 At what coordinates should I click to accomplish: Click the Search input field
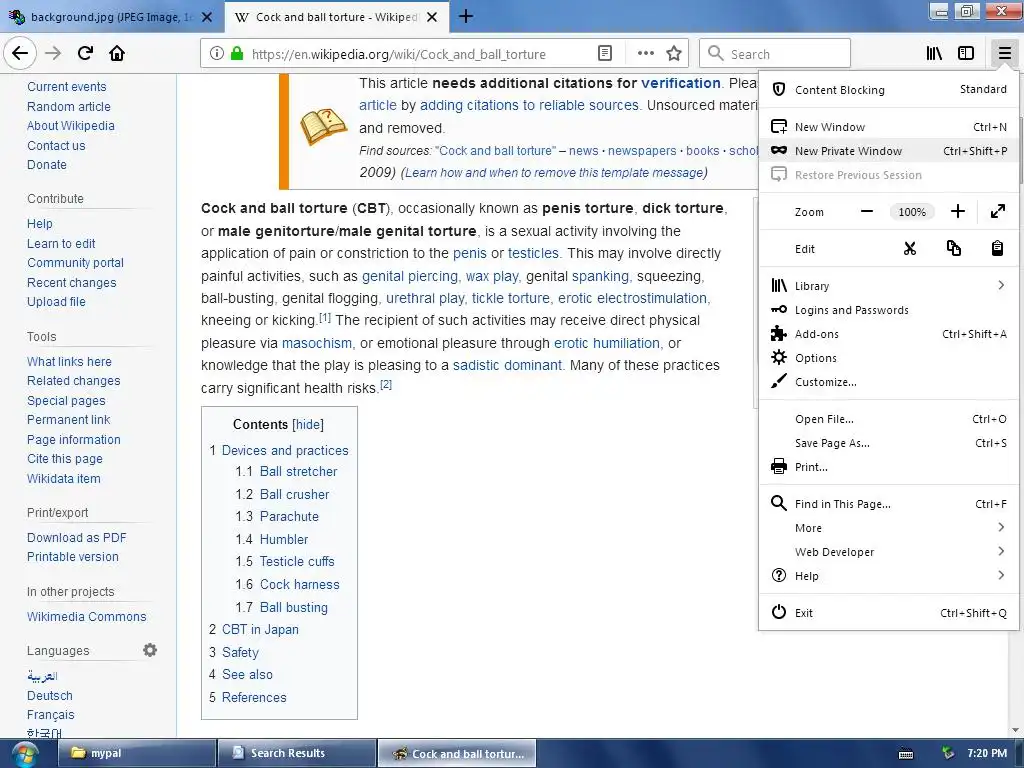tap(775, 54)
